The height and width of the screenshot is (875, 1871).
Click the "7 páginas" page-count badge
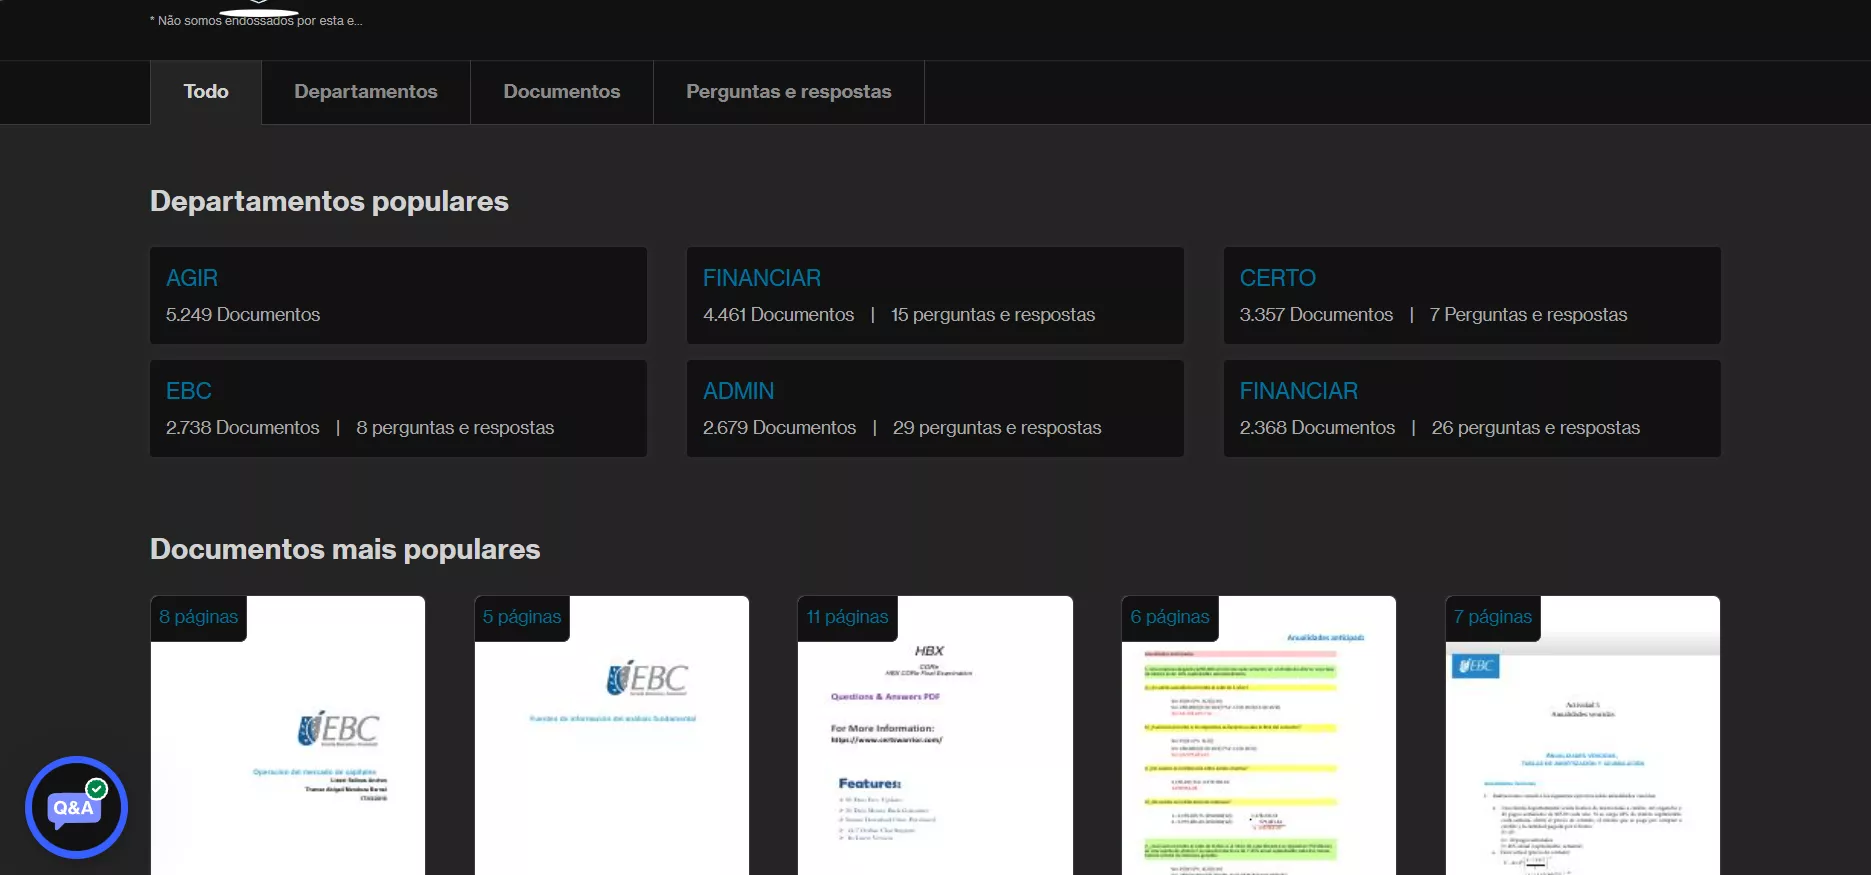click(1493, 618)
